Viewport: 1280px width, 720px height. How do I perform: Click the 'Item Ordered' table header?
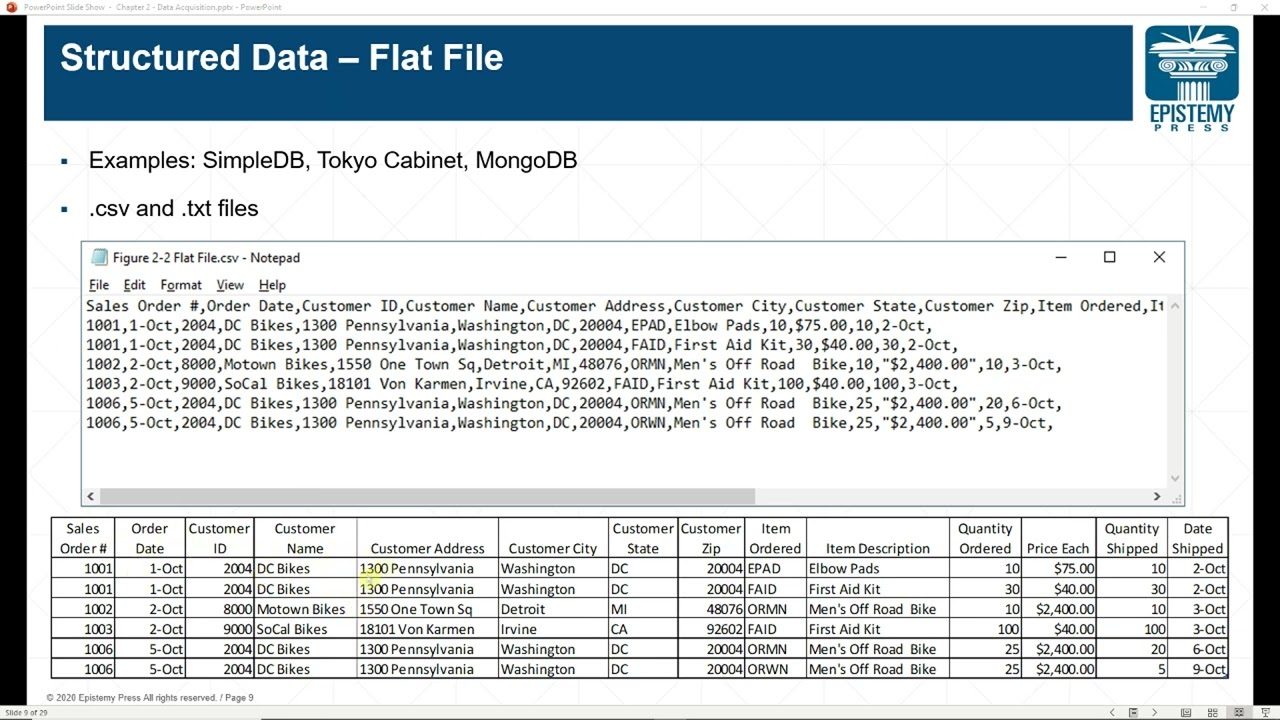click(775, 538)
